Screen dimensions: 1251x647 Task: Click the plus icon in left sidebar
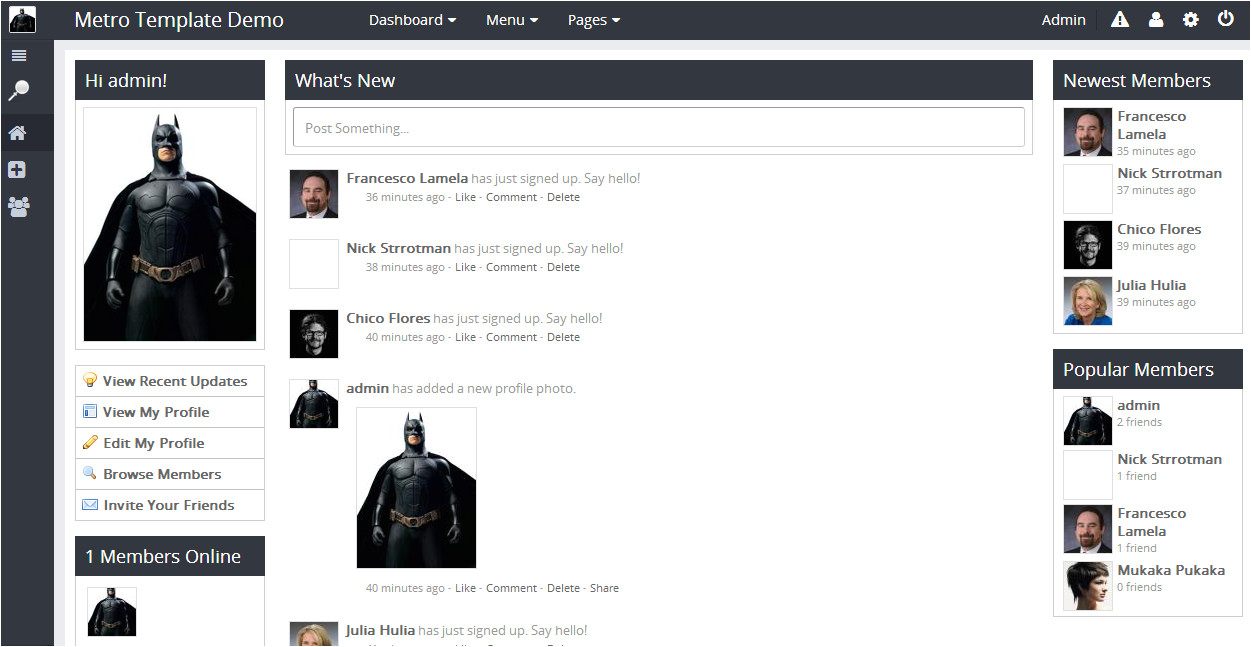(x=17, y=170)
